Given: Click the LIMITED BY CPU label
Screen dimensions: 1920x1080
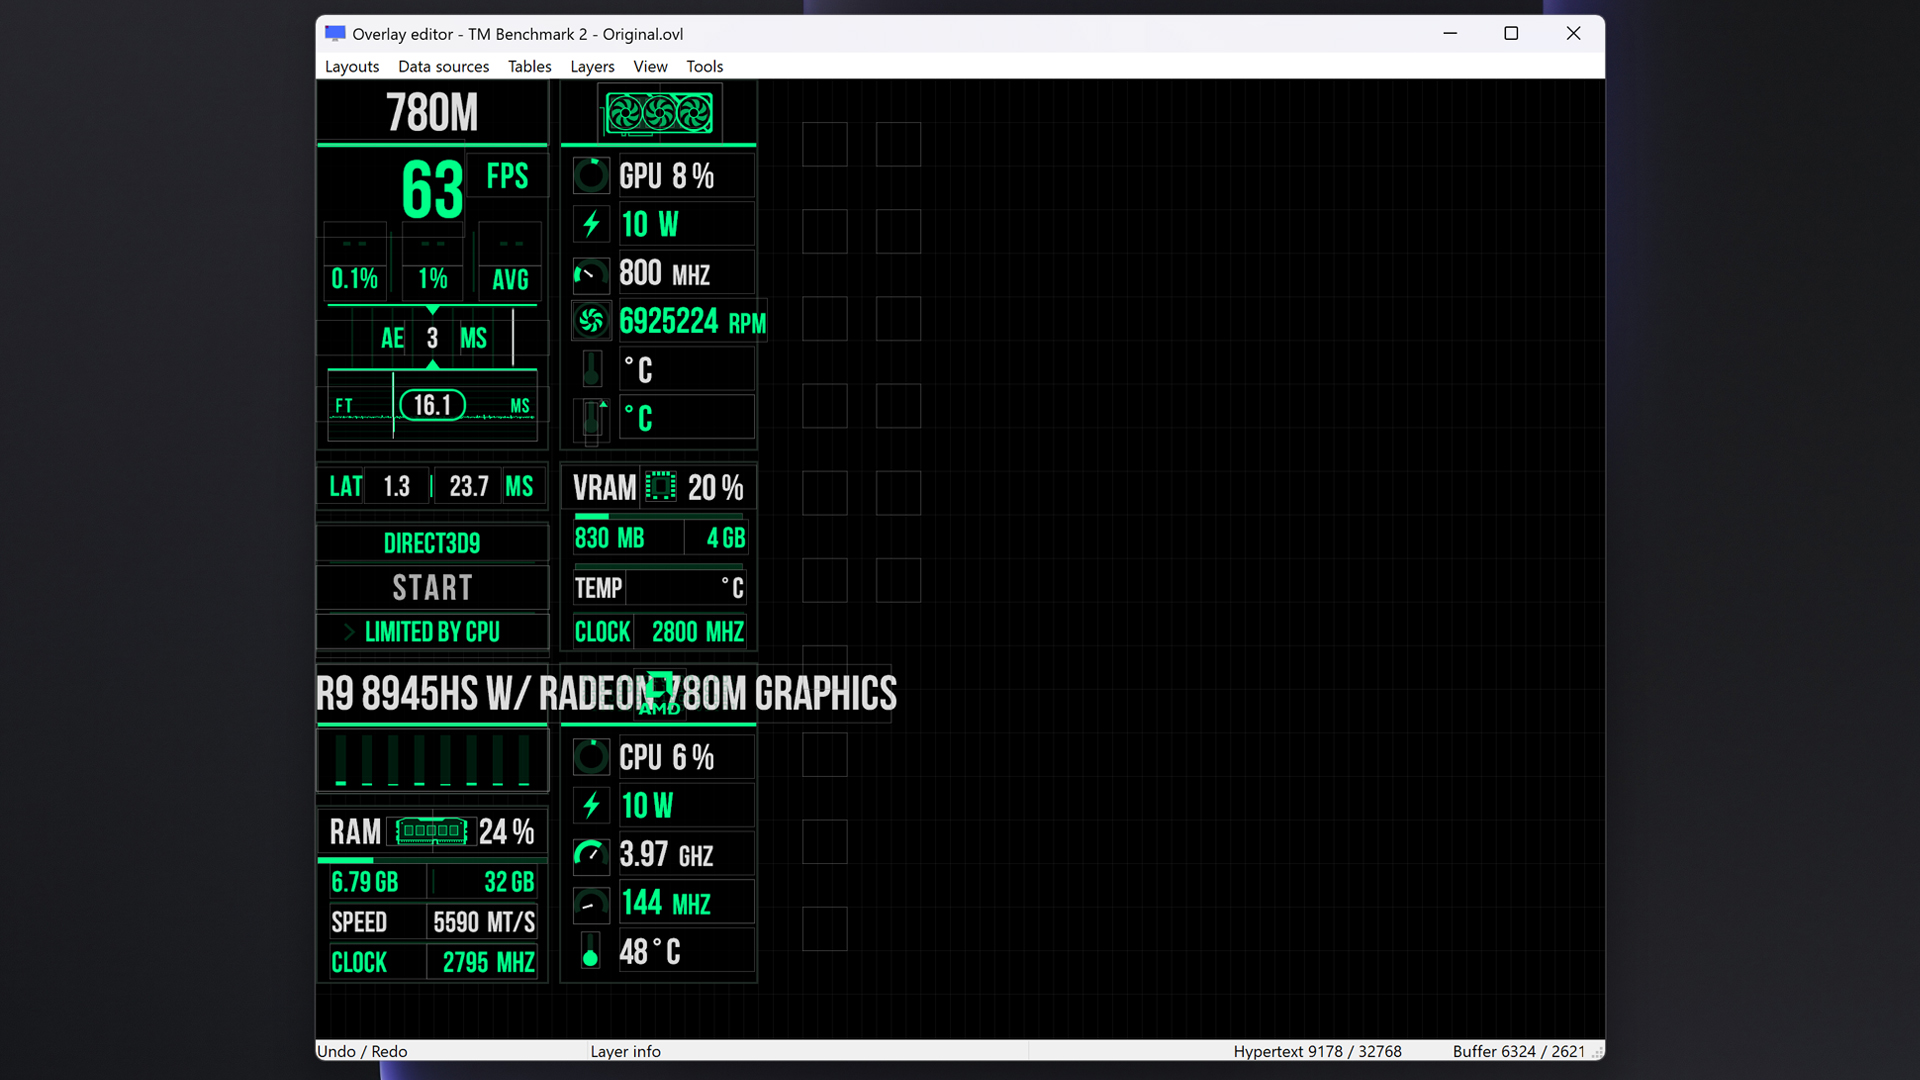Looking at the screenshot, I should coord(432,632).
